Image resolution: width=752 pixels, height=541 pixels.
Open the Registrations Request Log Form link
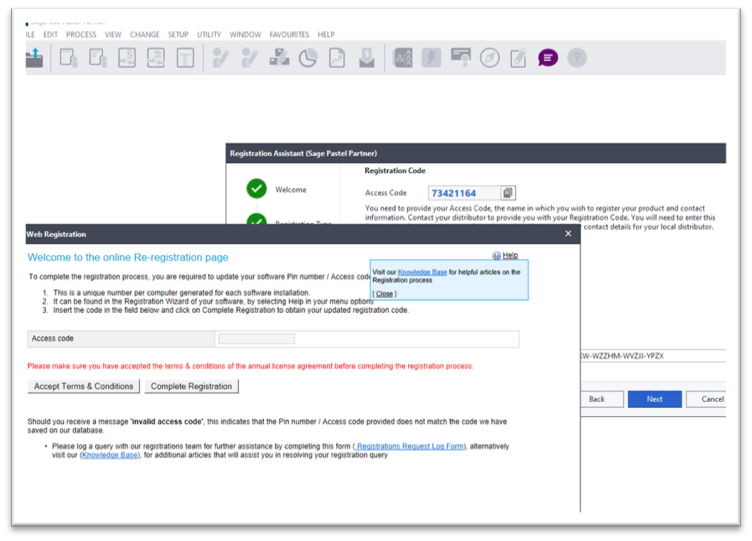(410, 446)
